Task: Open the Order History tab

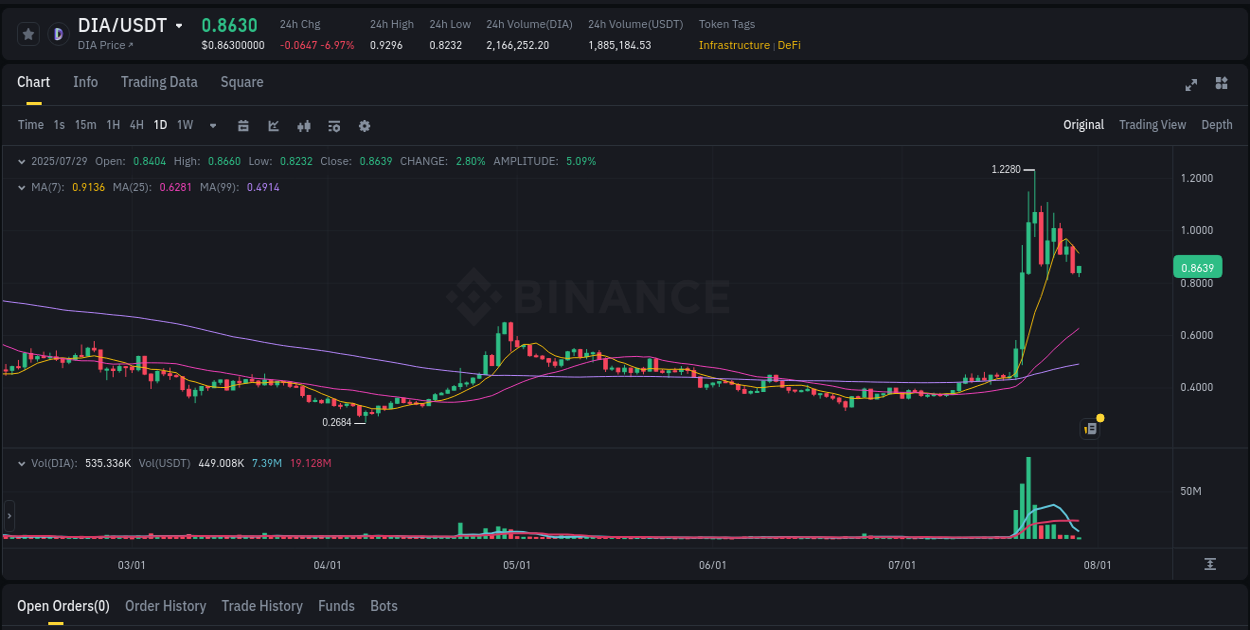Action: [x=165, y=606]
